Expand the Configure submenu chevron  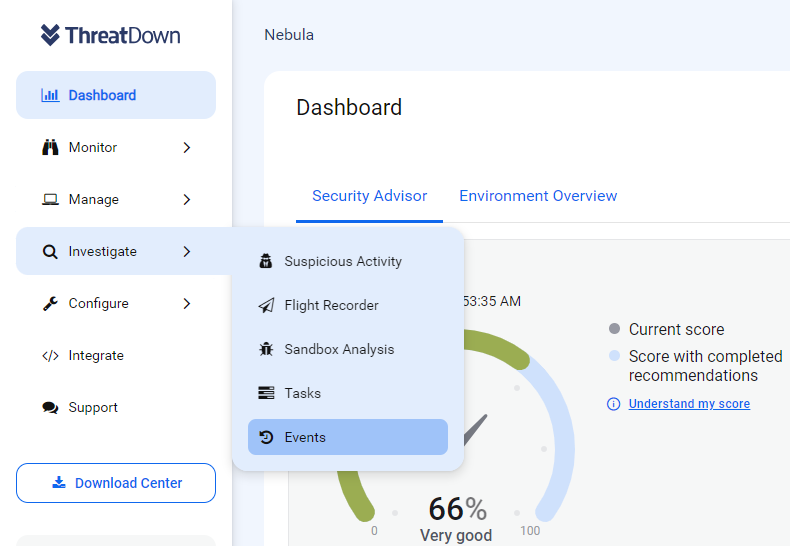click(187, 303)
